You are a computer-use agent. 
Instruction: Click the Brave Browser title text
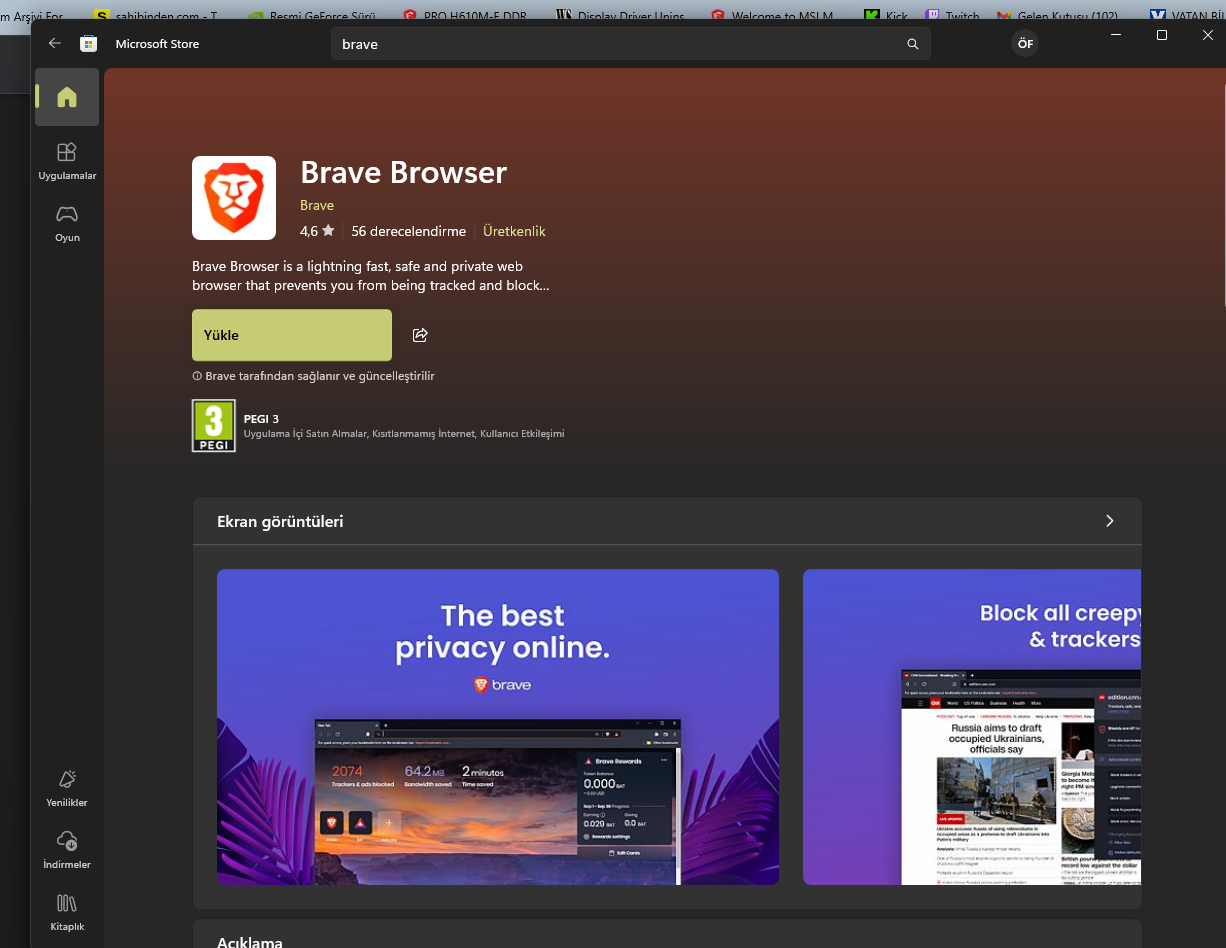pyautogui.click(x=404, y=173)
